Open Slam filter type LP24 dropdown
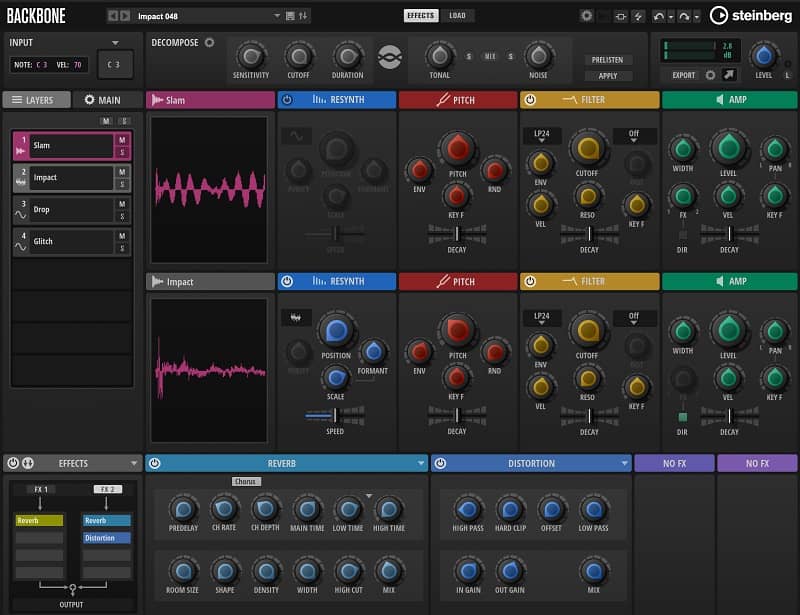This screenshot has width=800, height=615. [x=541, y=135]
